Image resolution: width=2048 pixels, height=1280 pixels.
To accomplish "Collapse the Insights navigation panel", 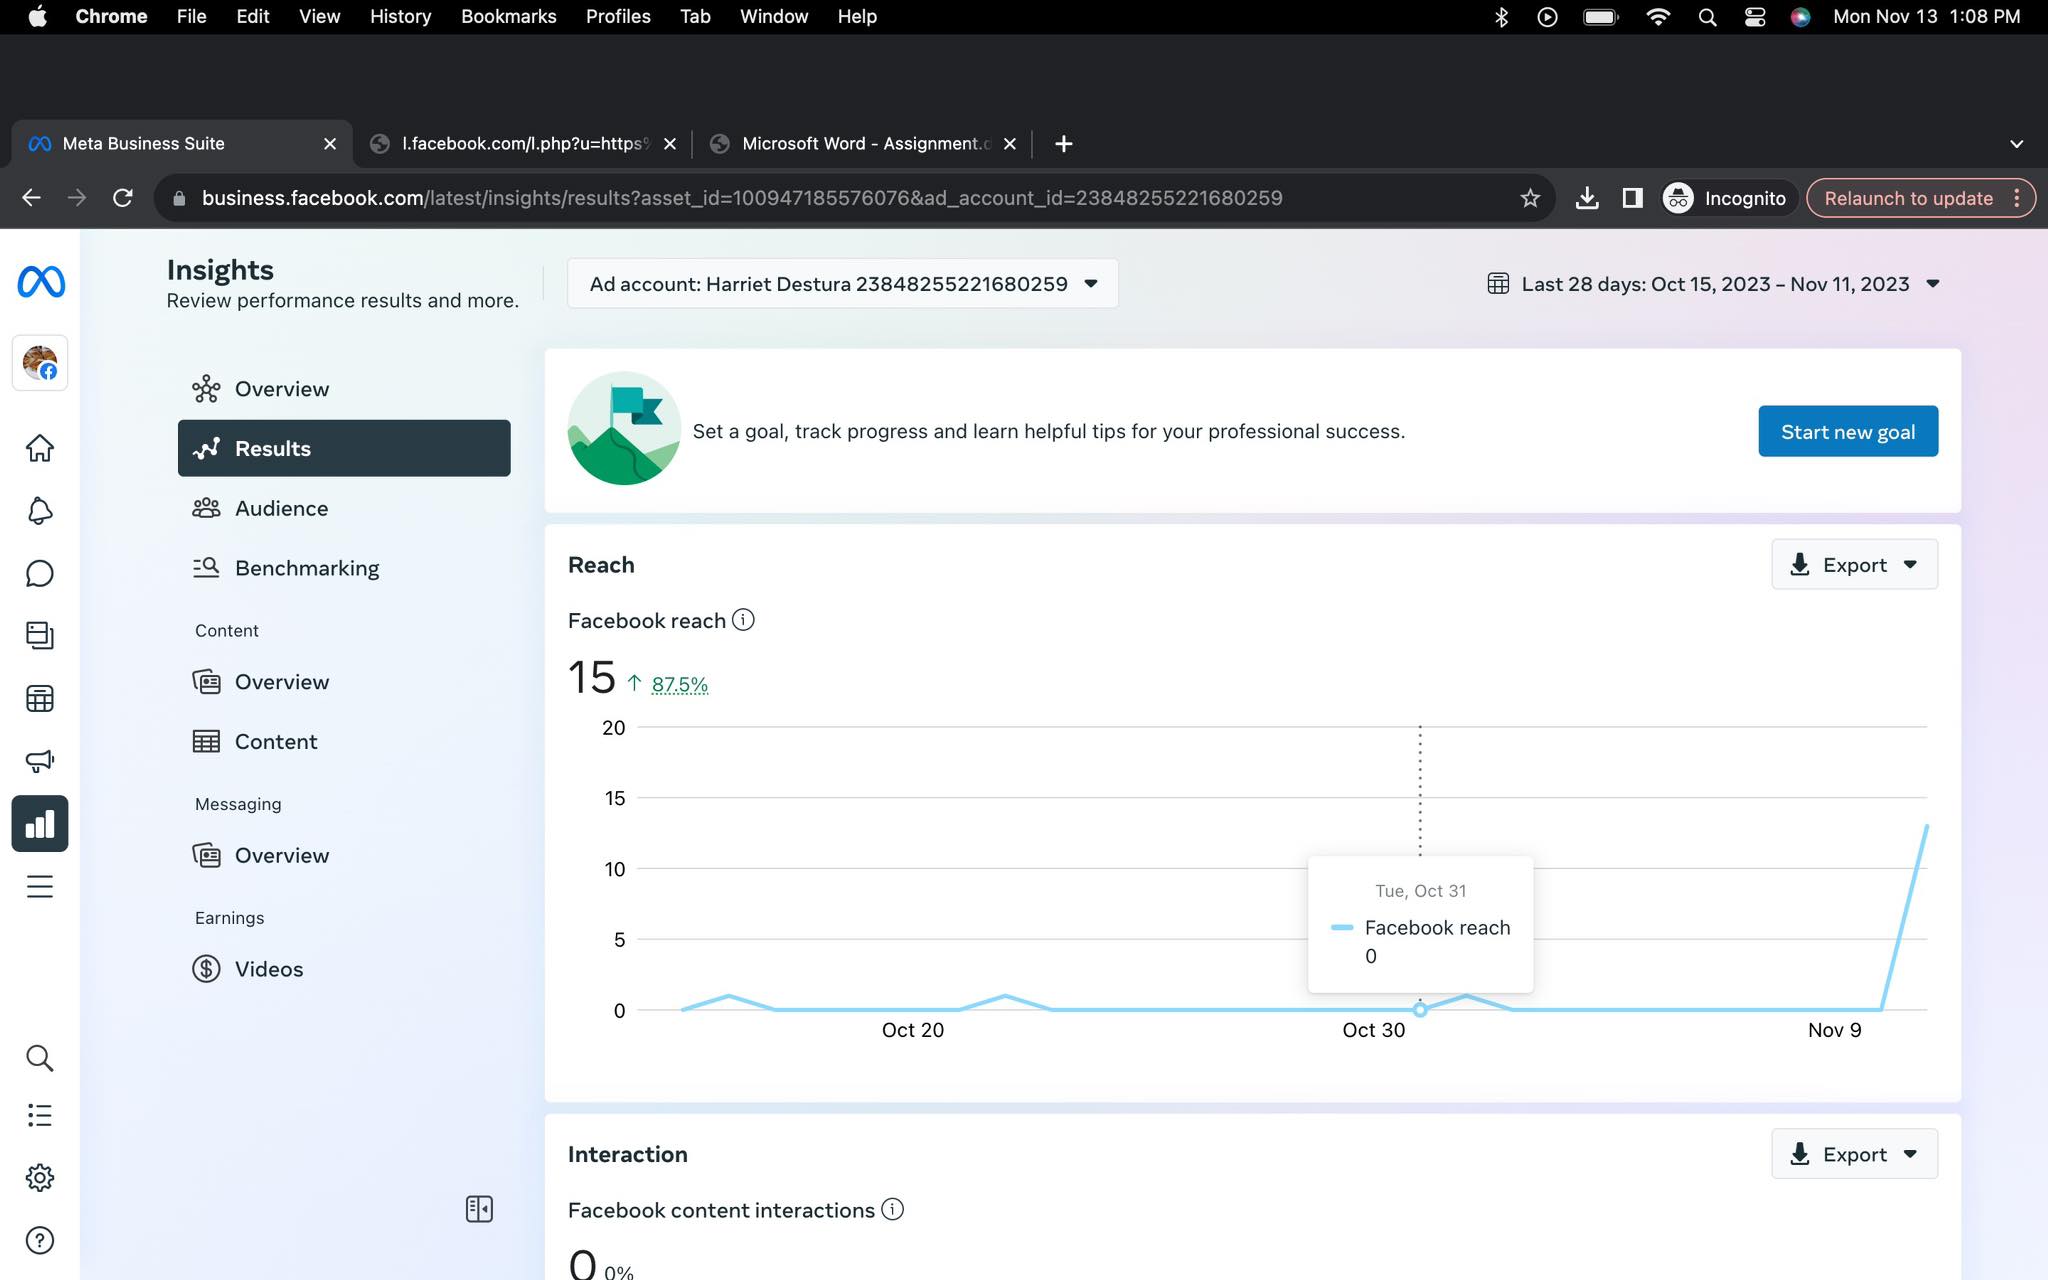I will click(479, 1209).
